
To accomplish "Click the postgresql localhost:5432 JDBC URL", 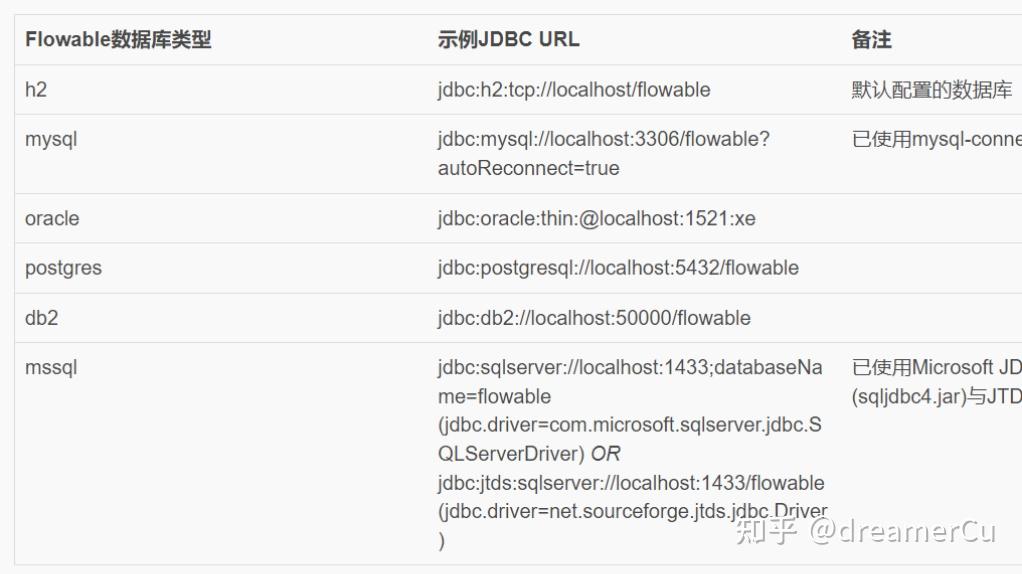I will [x=617, y=268].
